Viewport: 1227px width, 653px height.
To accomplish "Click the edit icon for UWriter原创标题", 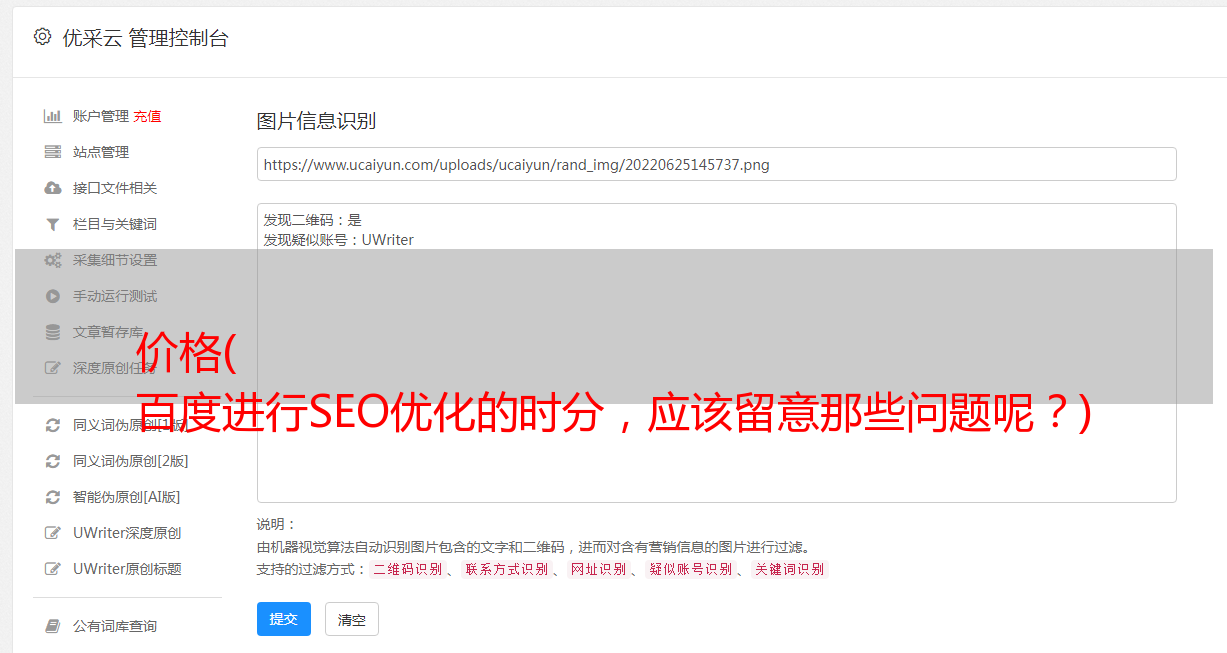I will point(53,569).
